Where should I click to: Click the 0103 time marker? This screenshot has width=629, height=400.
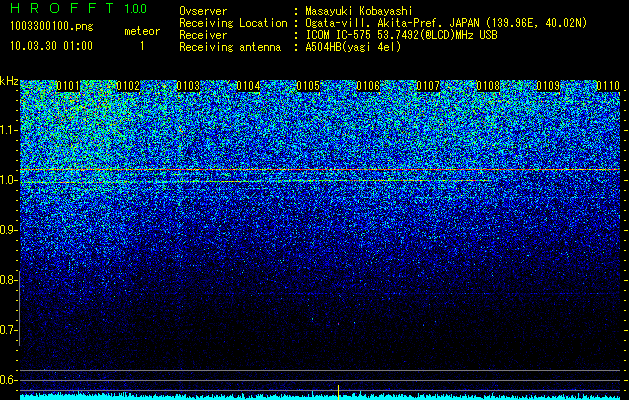(188, 86)
